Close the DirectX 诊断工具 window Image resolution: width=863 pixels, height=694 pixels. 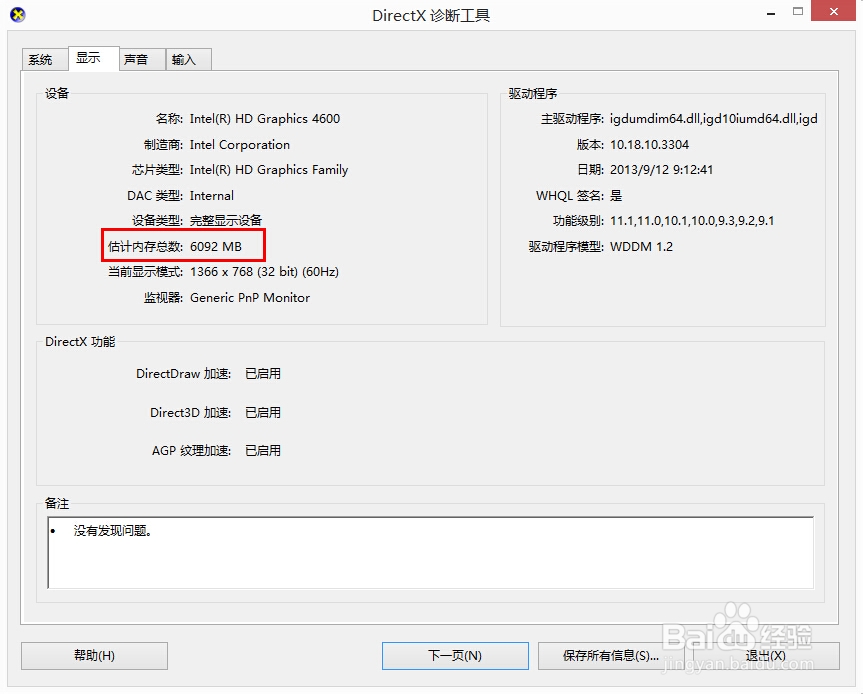pyautogui.click(x=834, y=12)
